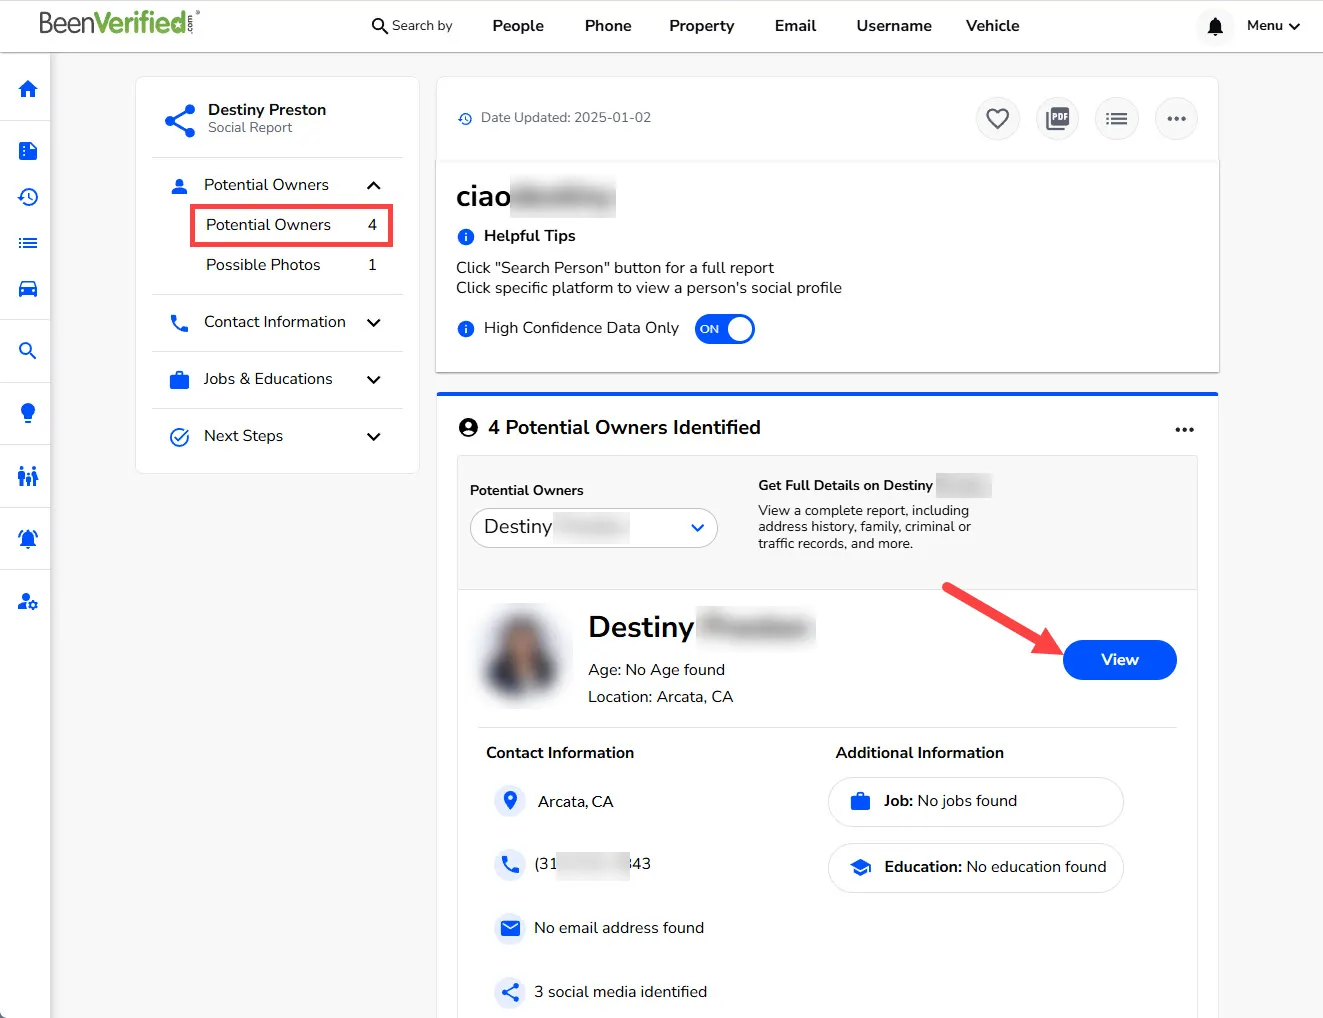Screen dimensions: 1323x1018
Task: Start a new search using the magnifier icon
Action: click(25, 350)
